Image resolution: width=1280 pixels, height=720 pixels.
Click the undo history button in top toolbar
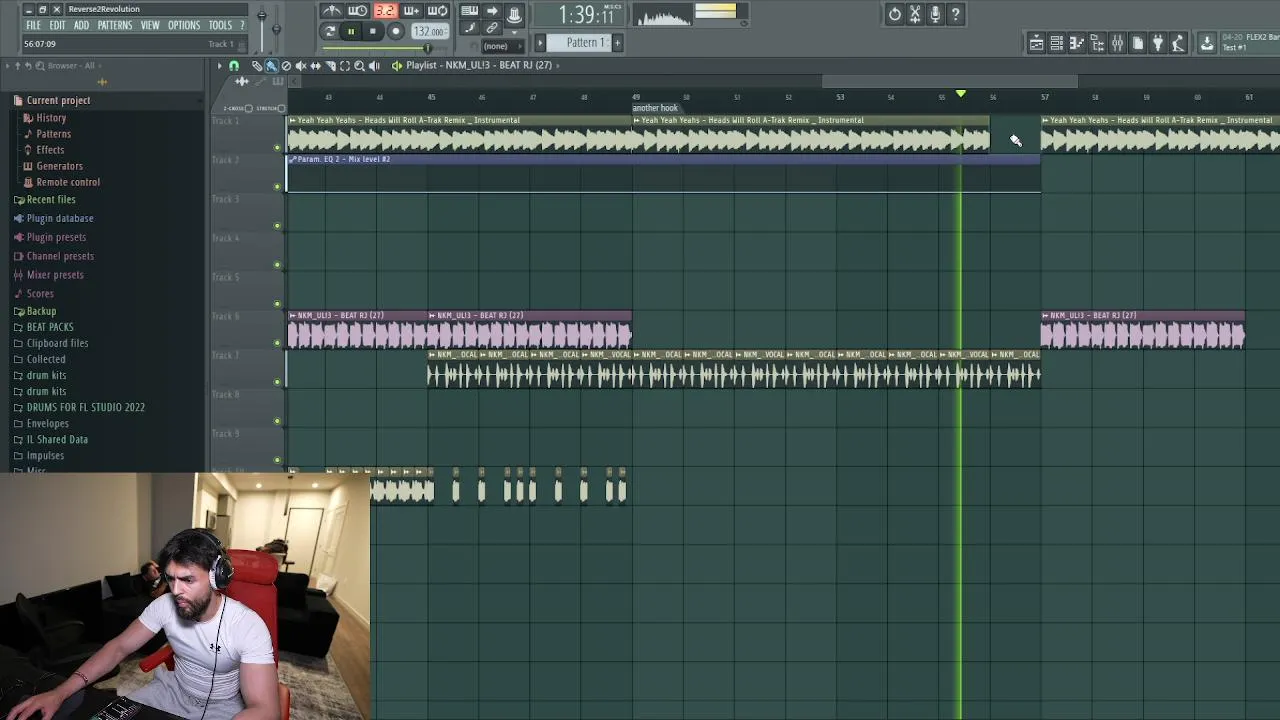tap(895, 14)
